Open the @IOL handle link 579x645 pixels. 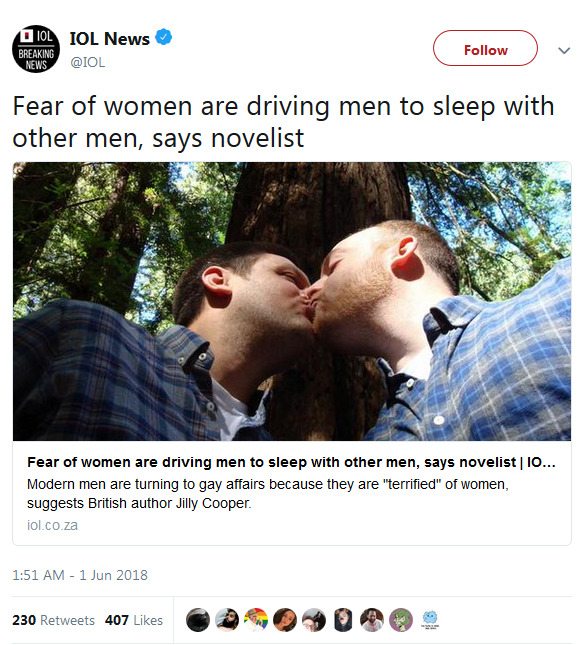(x=88, y=62)
